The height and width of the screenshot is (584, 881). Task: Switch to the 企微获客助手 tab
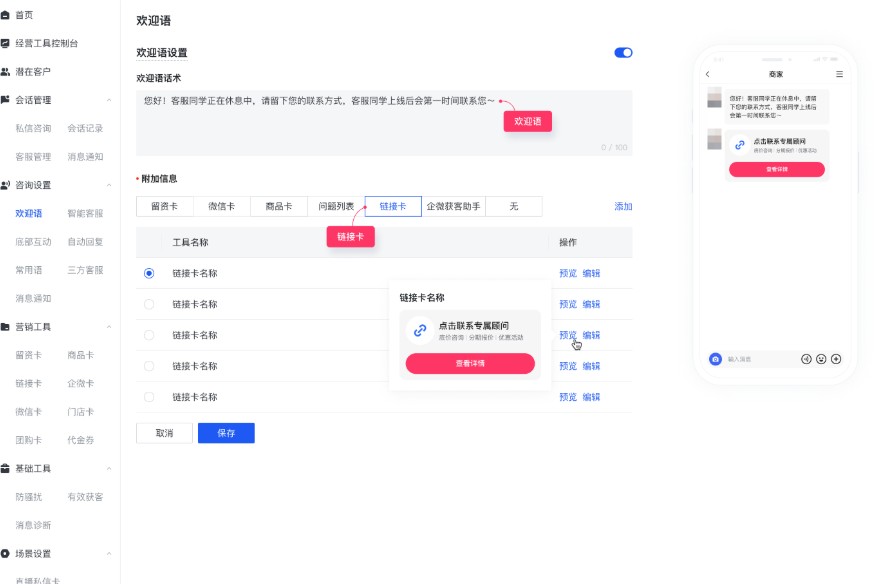(x=453, y=206)
